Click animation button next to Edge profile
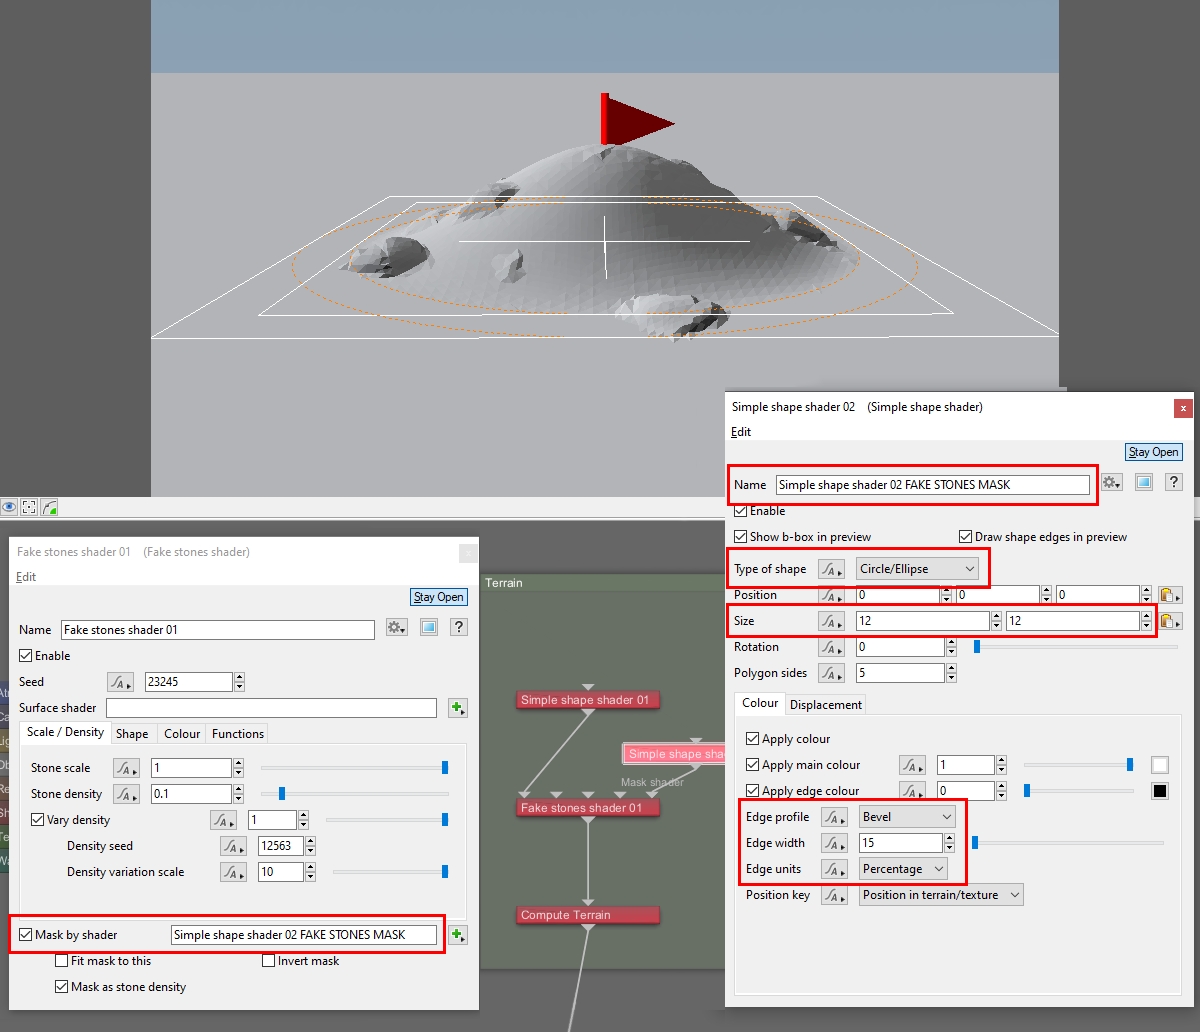The height and width of the screenshot is (1032, 1200). coord(834,817)
